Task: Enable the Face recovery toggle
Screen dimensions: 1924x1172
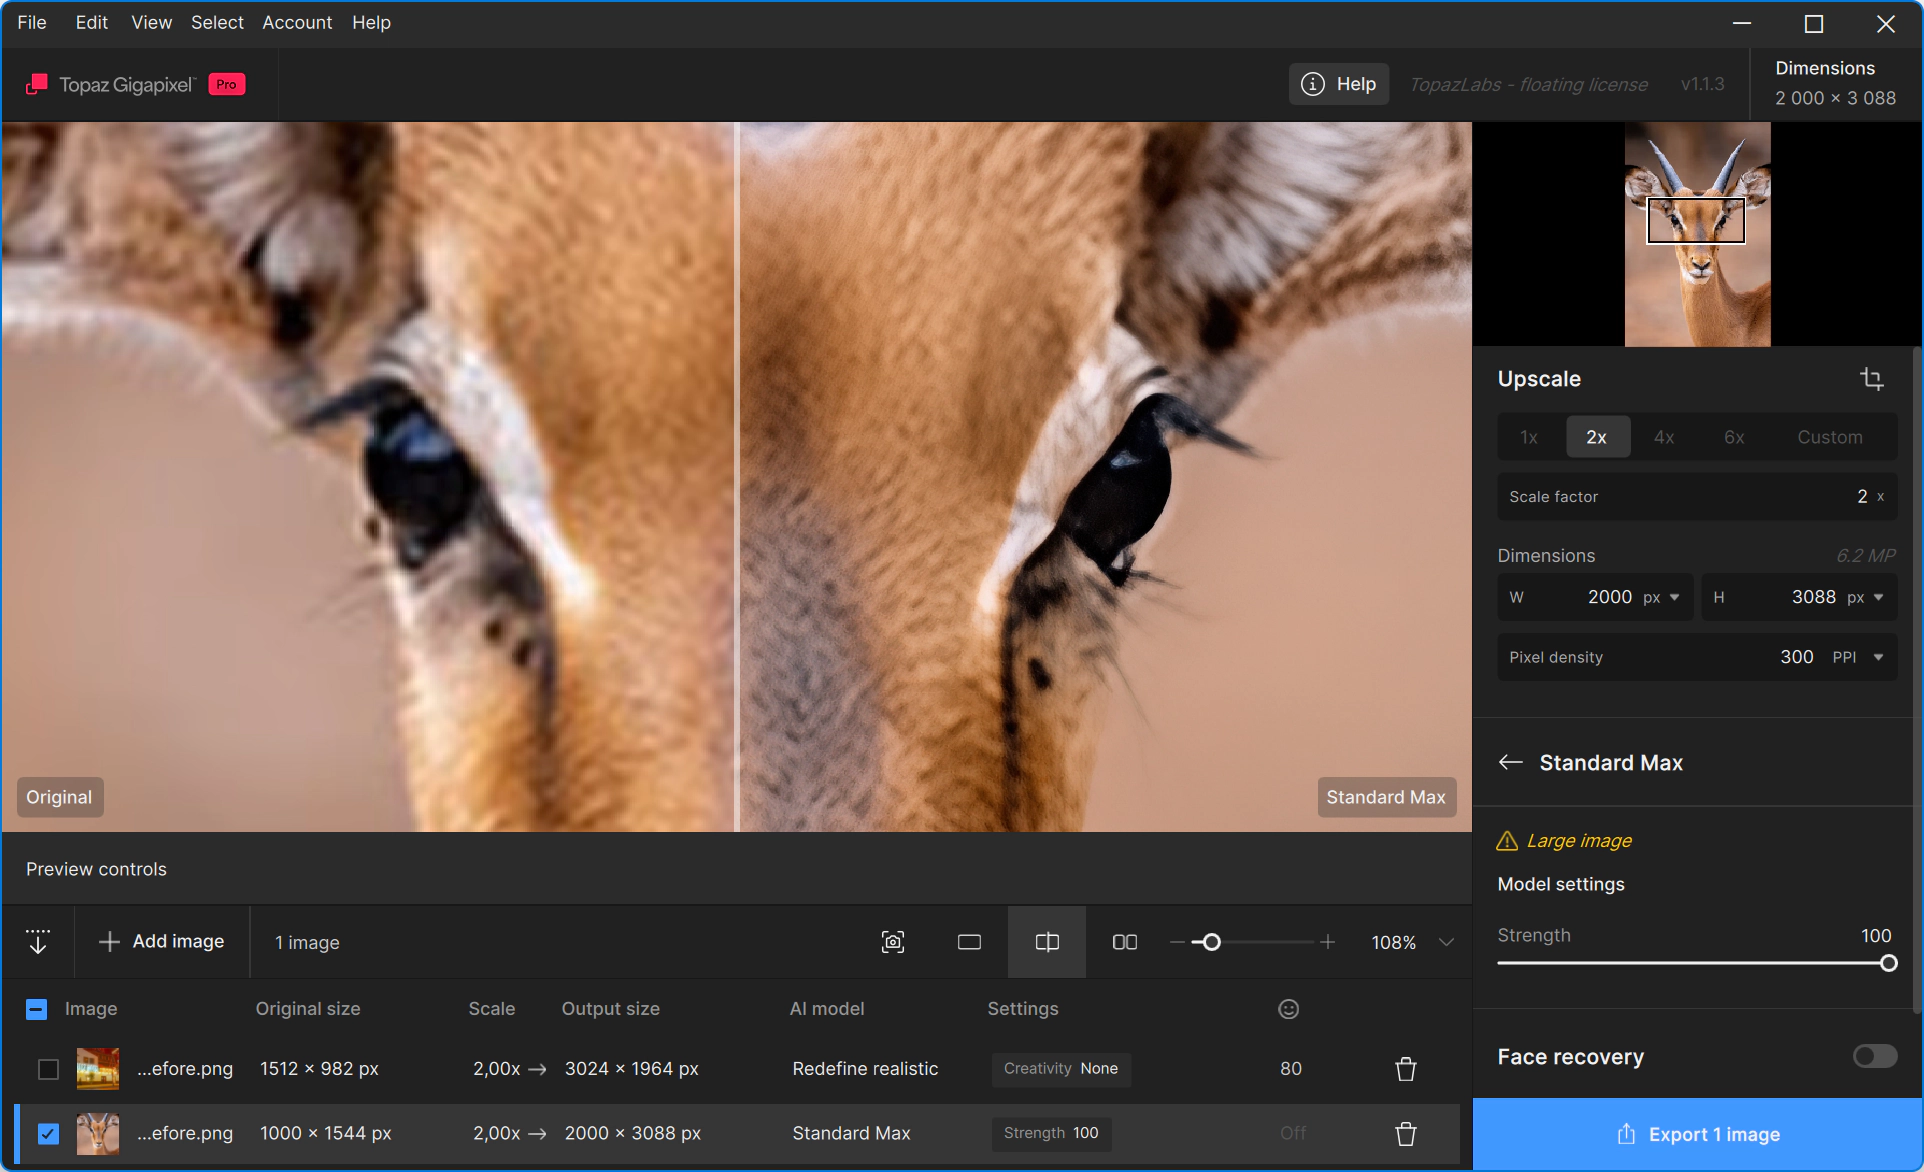Action: pyautogui.click(x=1874, y=1056)
